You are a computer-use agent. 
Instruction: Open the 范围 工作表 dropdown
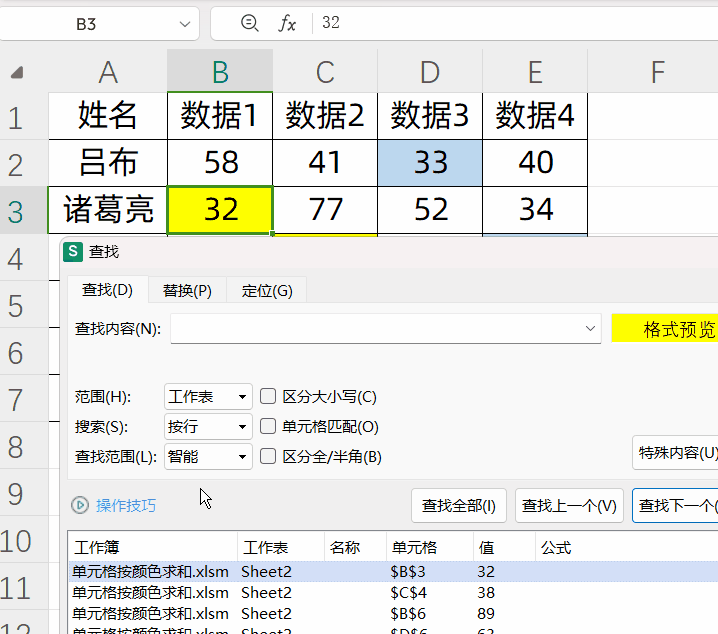[x=208, y=396]
